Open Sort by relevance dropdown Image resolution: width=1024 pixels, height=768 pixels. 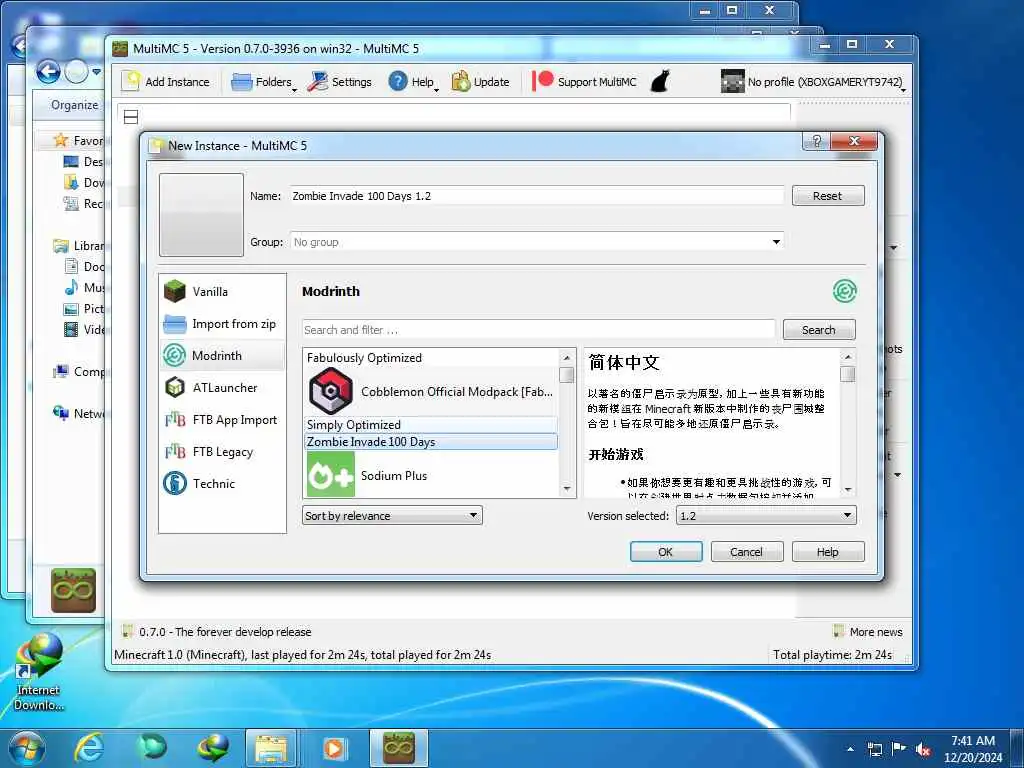point(392,515)
